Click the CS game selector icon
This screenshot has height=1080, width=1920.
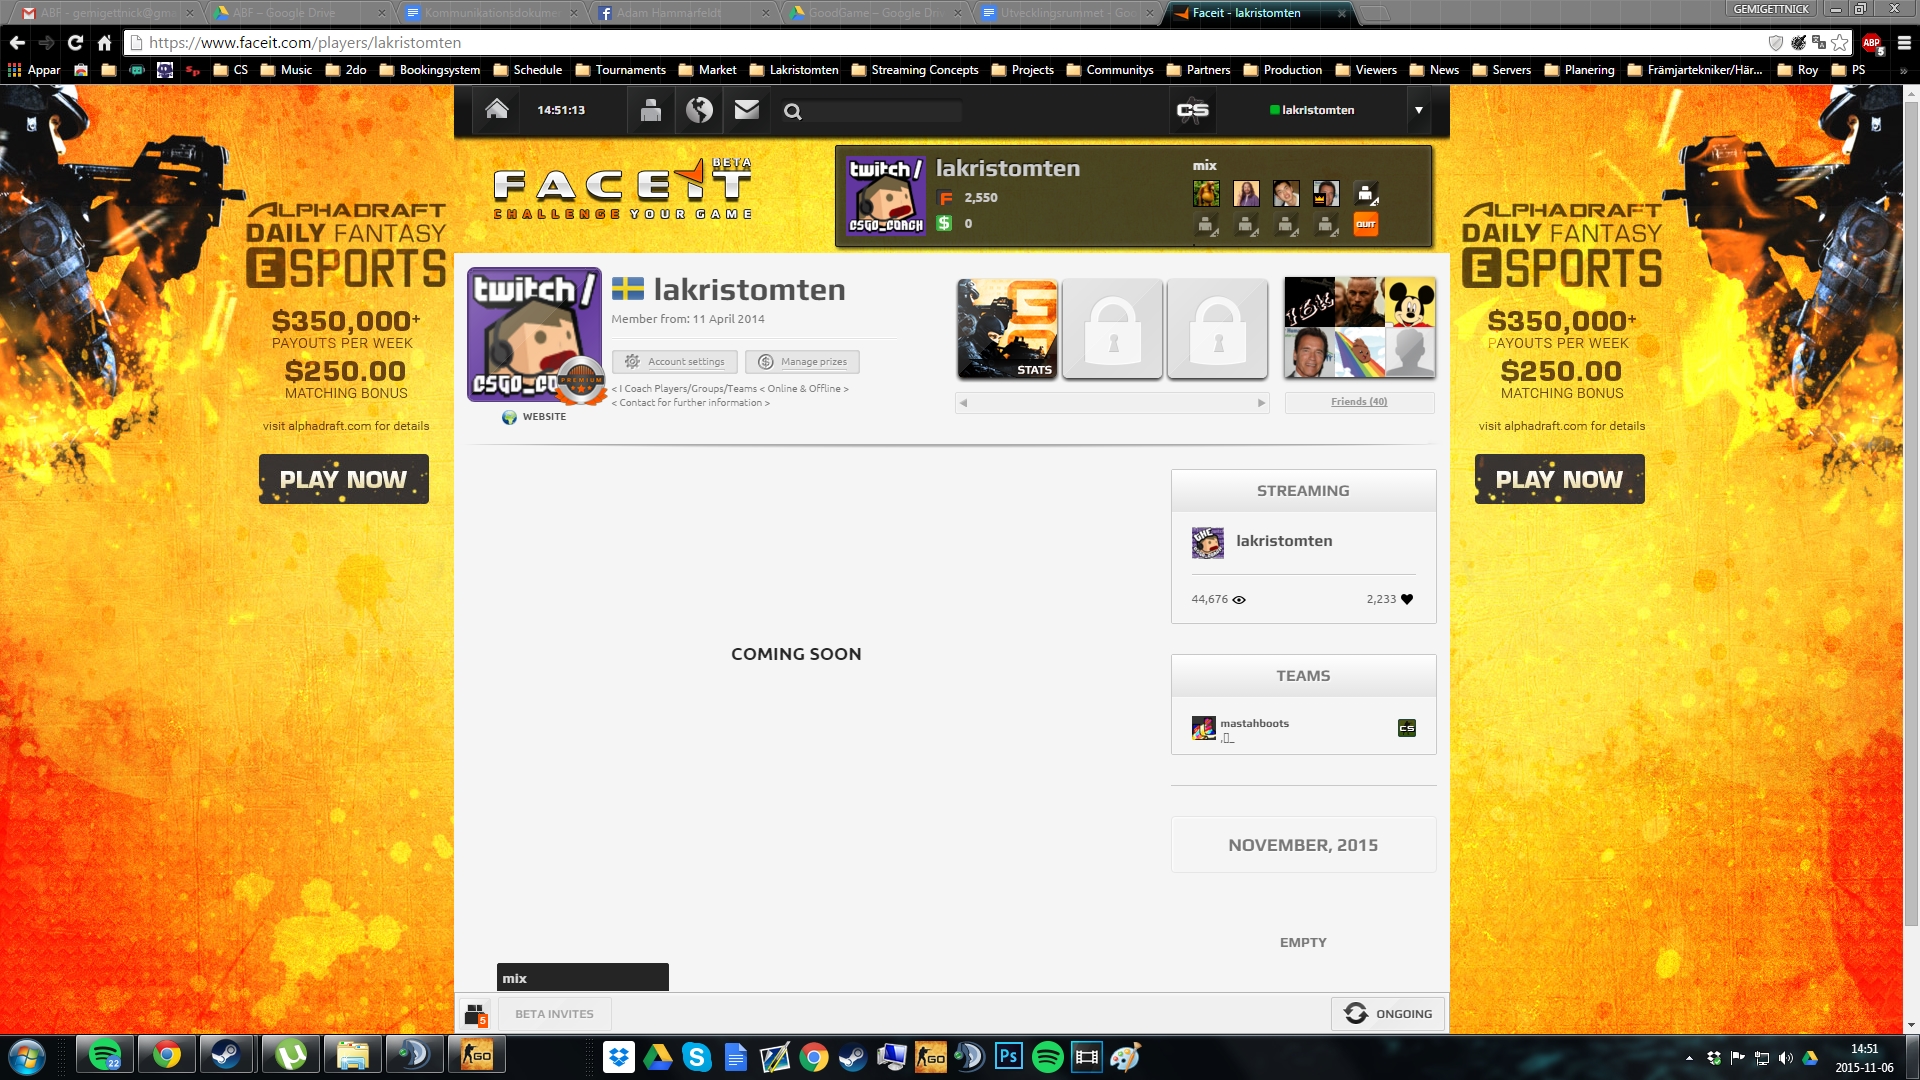click(x=1192, y=111)
